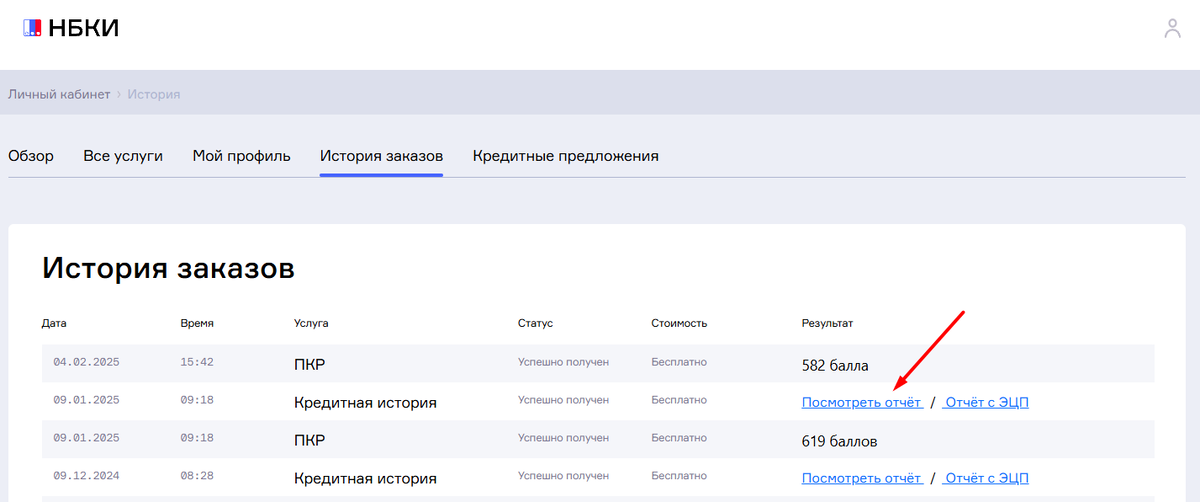
Task: Select the История заказов tab
Action: pos(382,156)
